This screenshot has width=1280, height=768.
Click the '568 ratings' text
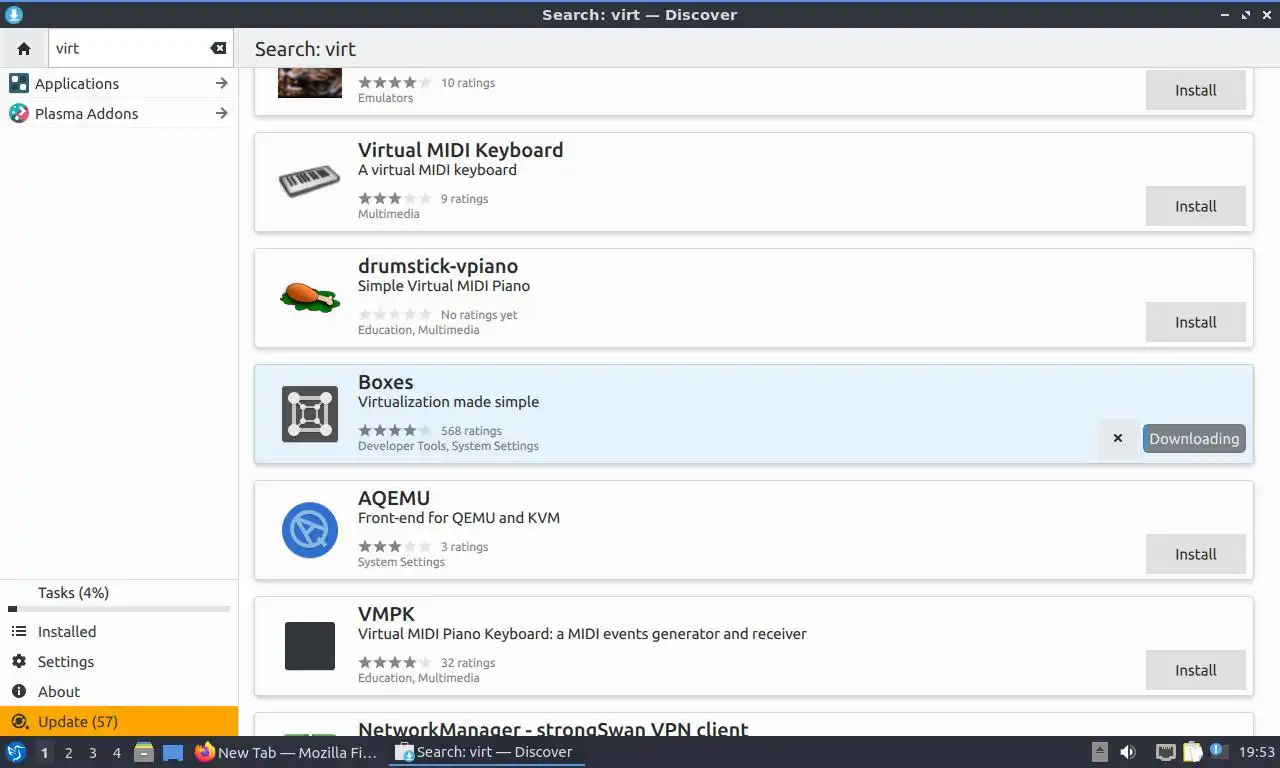click(471, 431)
